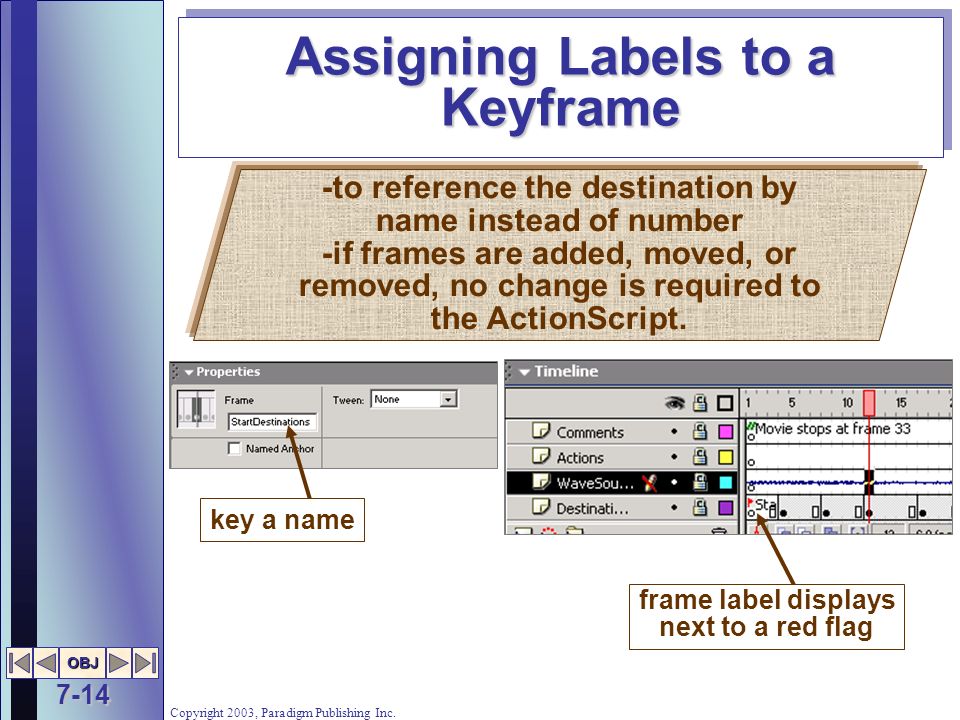960x720 pixels.
Task: Click the copyright Paradigm Publishing text
Action: [x=283, y=713]
